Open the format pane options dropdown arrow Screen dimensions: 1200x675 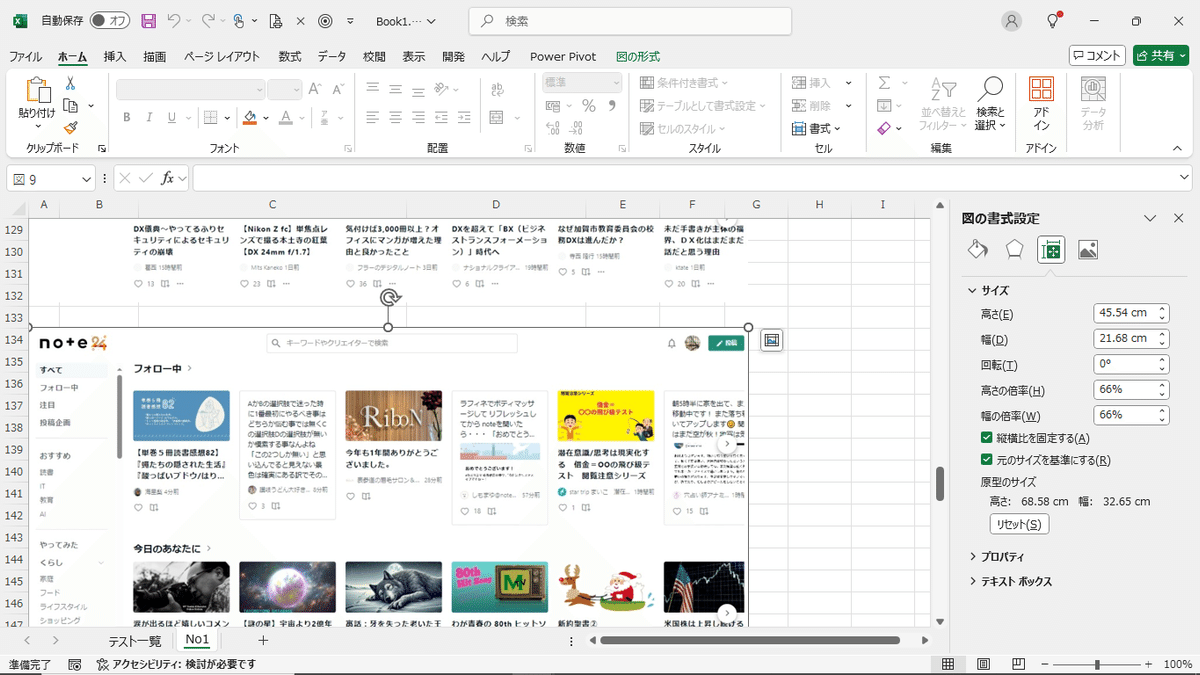[1150, 218]
